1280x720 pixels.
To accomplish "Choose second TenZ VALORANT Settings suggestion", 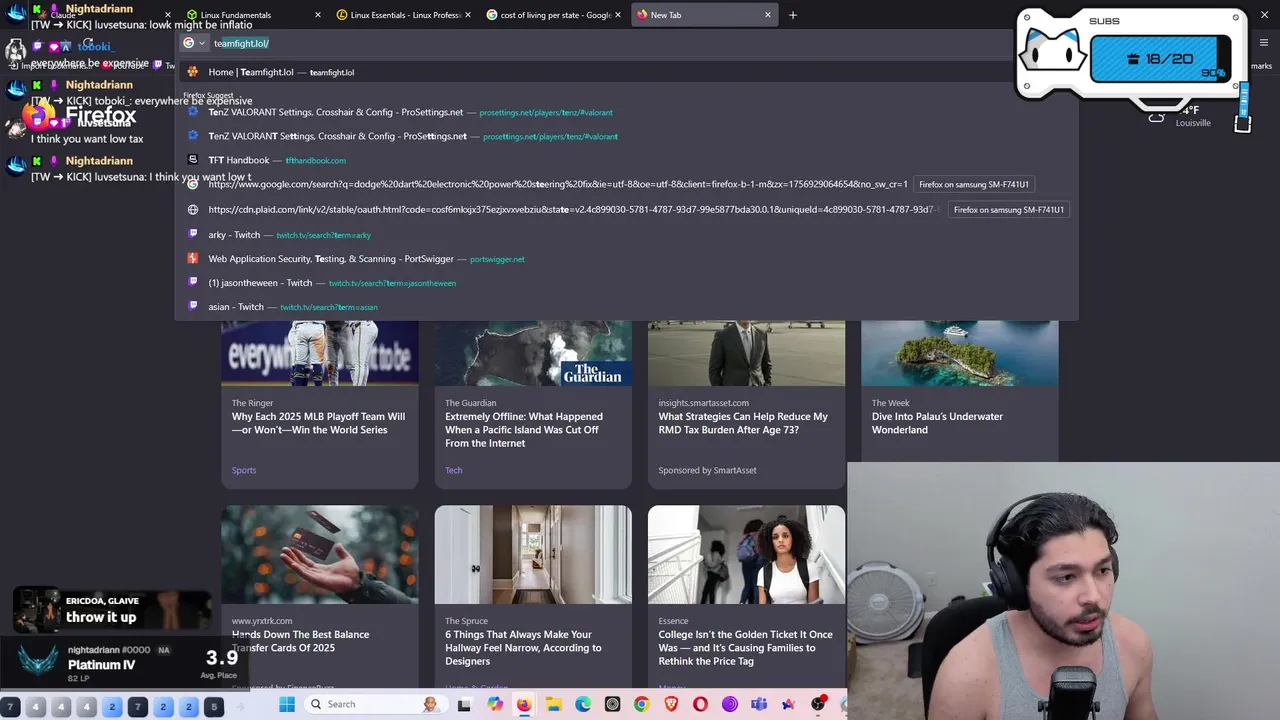I will click(x=626, y=136).
